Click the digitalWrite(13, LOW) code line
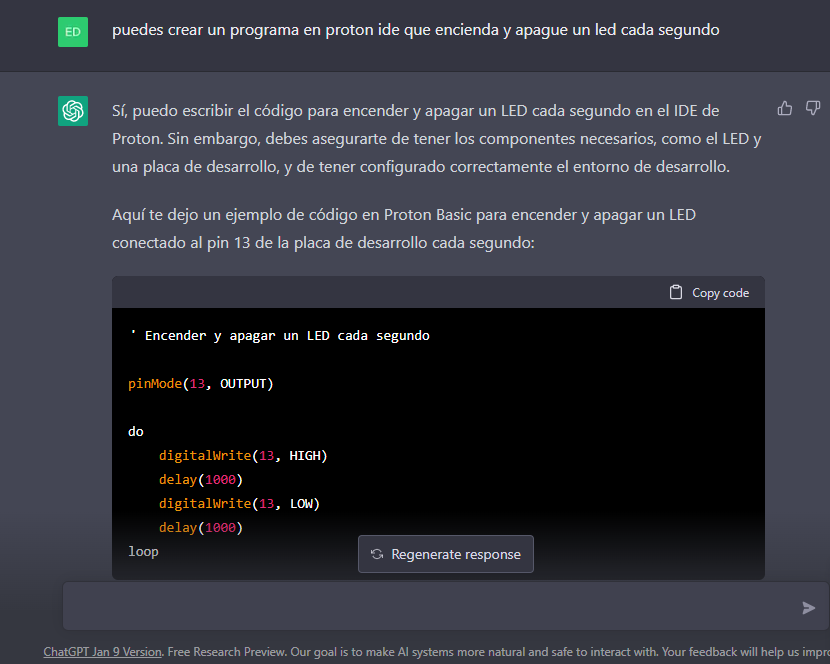 (x=239, y=504)
